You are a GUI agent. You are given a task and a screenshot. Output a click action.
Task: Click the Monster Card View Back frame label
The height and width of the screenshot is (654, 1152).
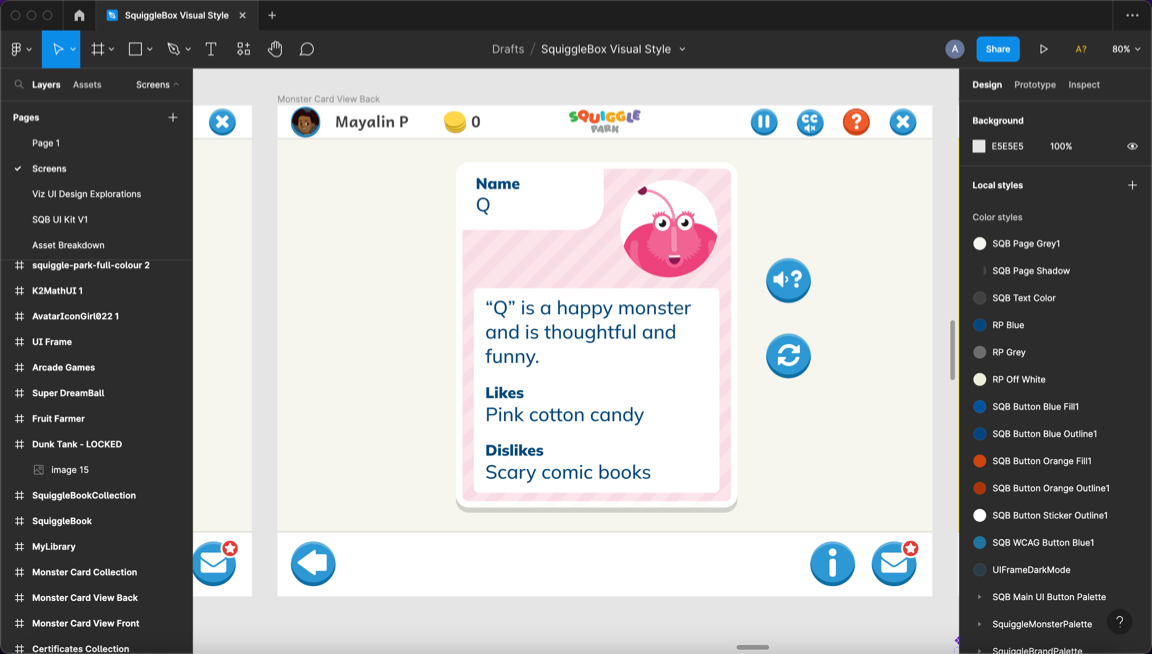(x=328, y=98)
